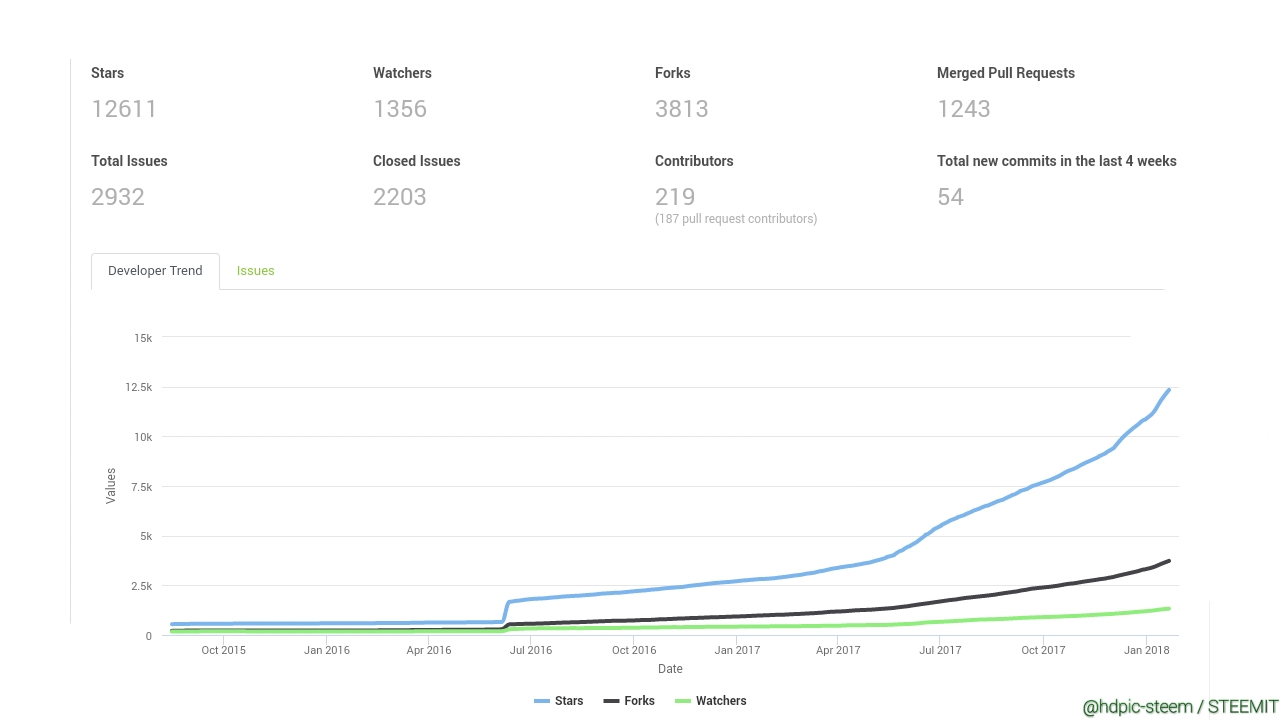Click the 7.5k y-axis label
1280x720 pixels.
click(x=140, y=487)
